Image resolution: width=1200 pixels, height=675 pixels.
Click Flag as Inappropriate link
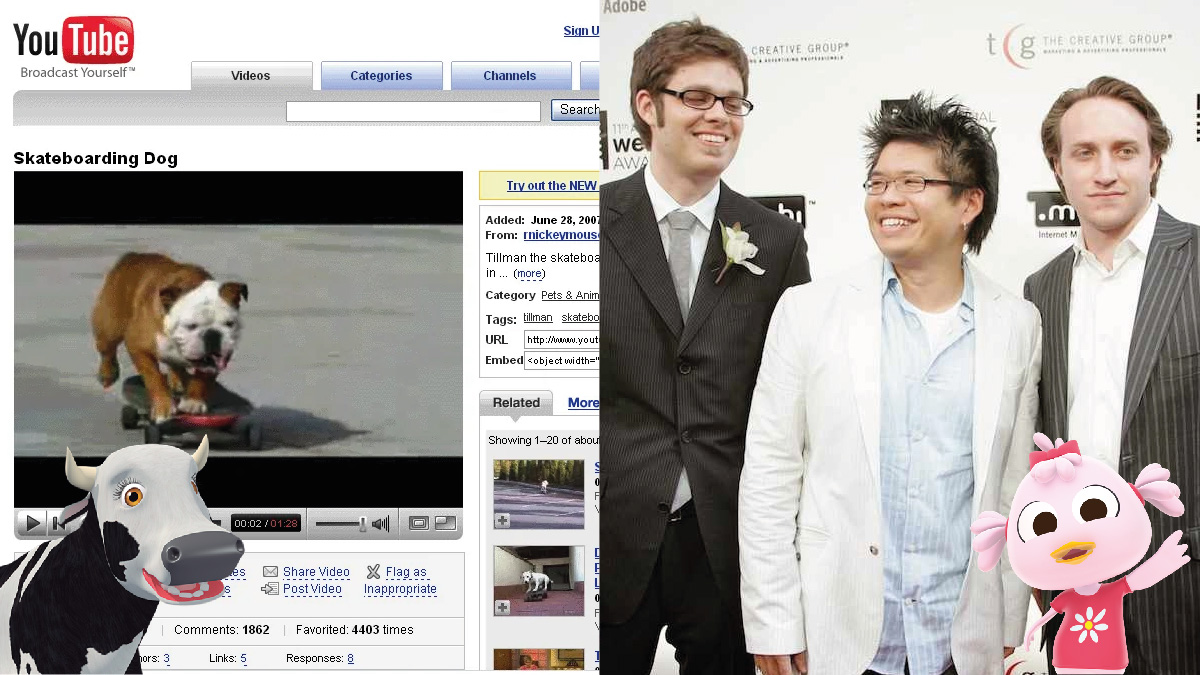(401, 581)
